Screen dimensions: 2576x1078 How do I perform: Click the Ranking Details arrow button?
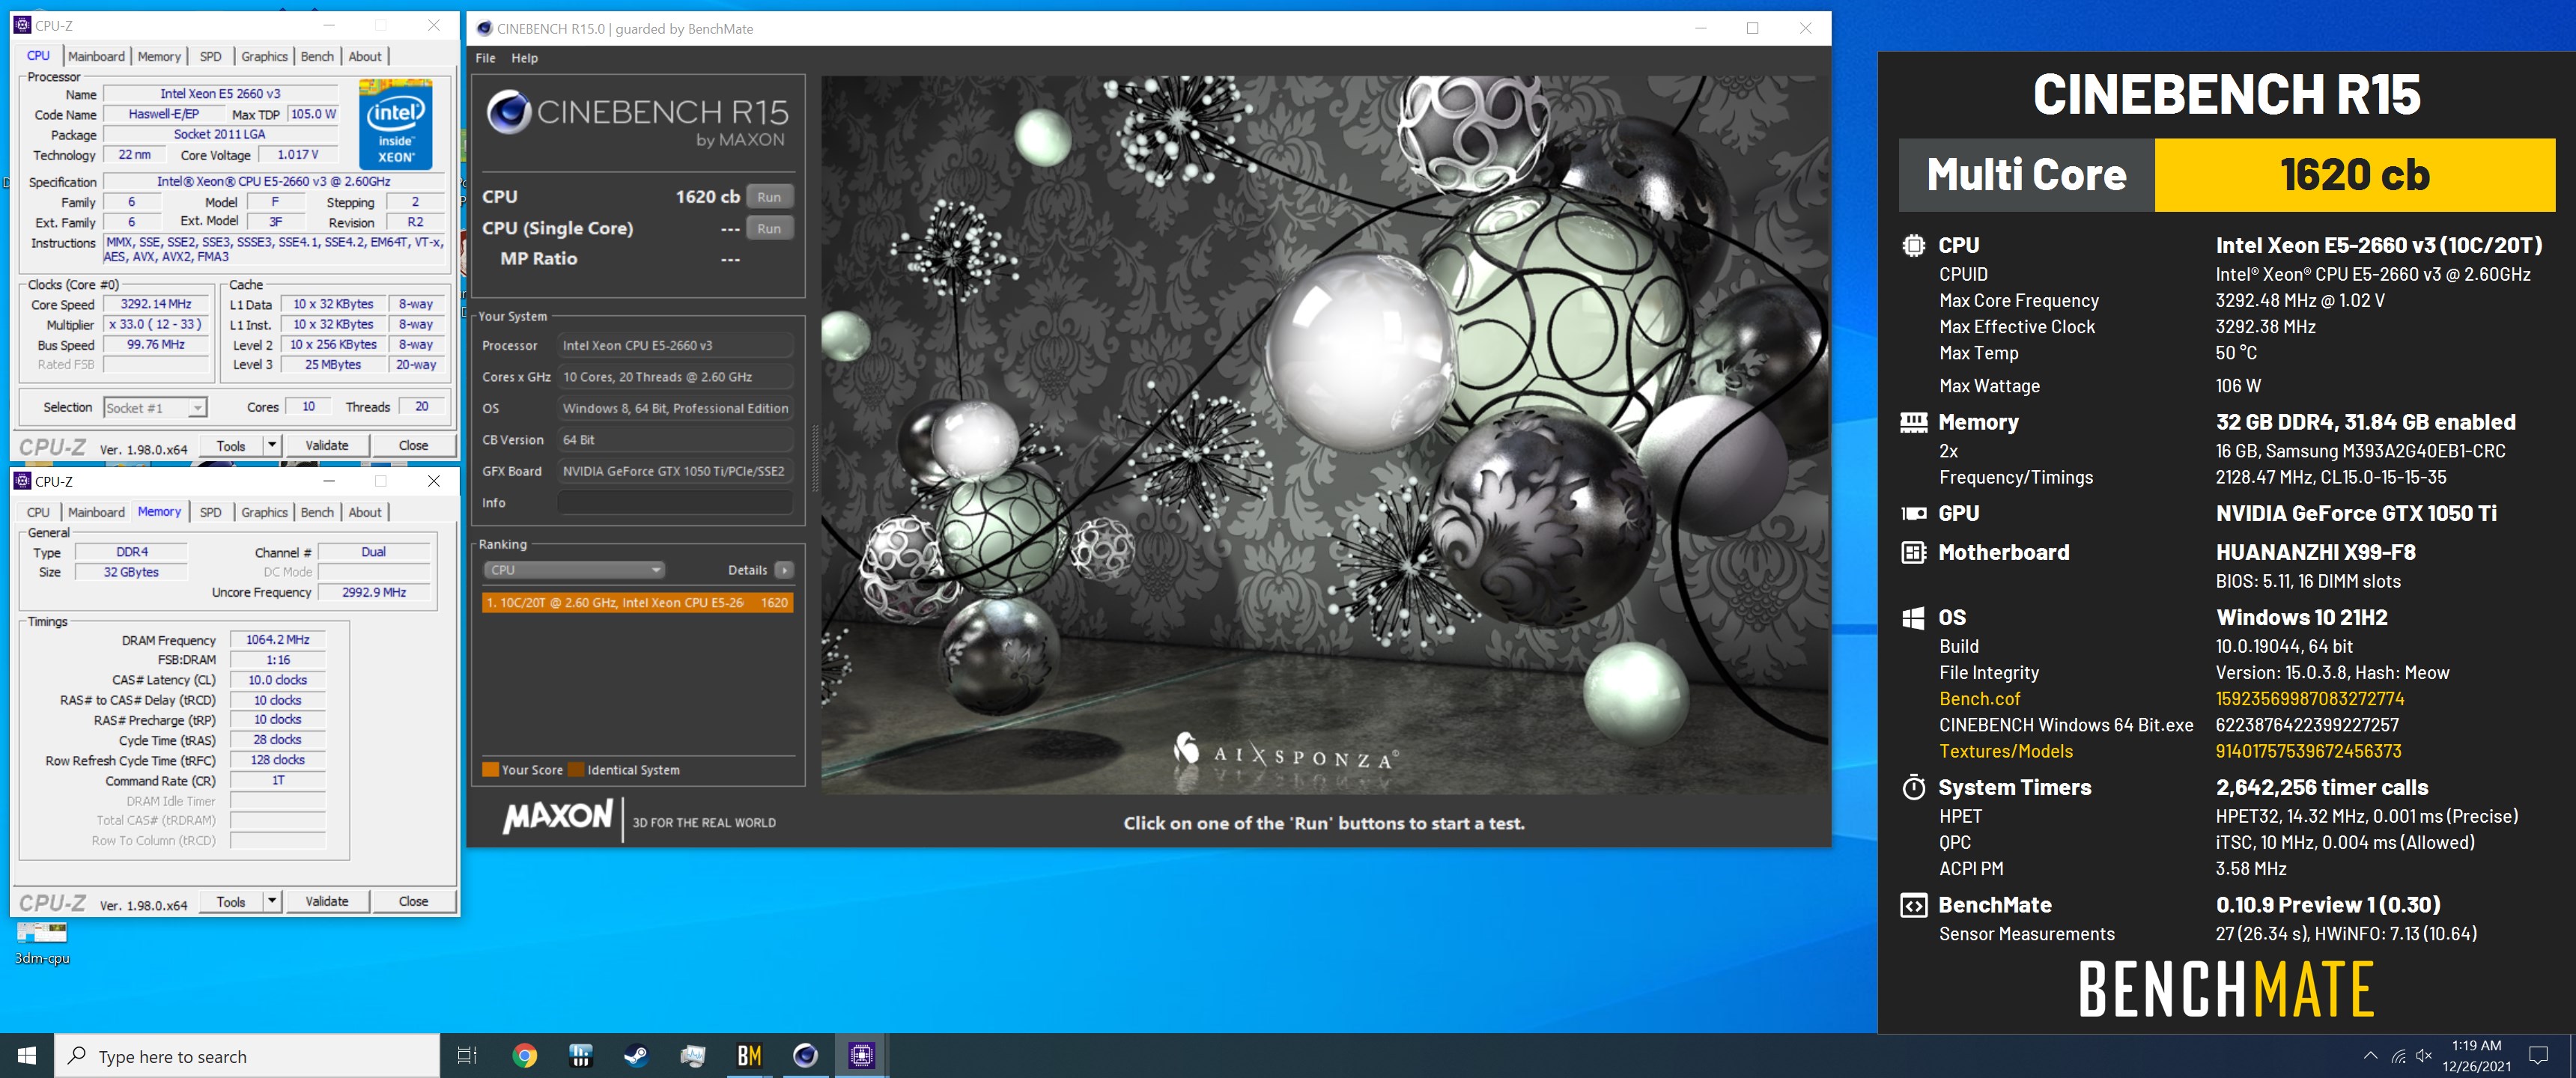click(x=785, y=570)
